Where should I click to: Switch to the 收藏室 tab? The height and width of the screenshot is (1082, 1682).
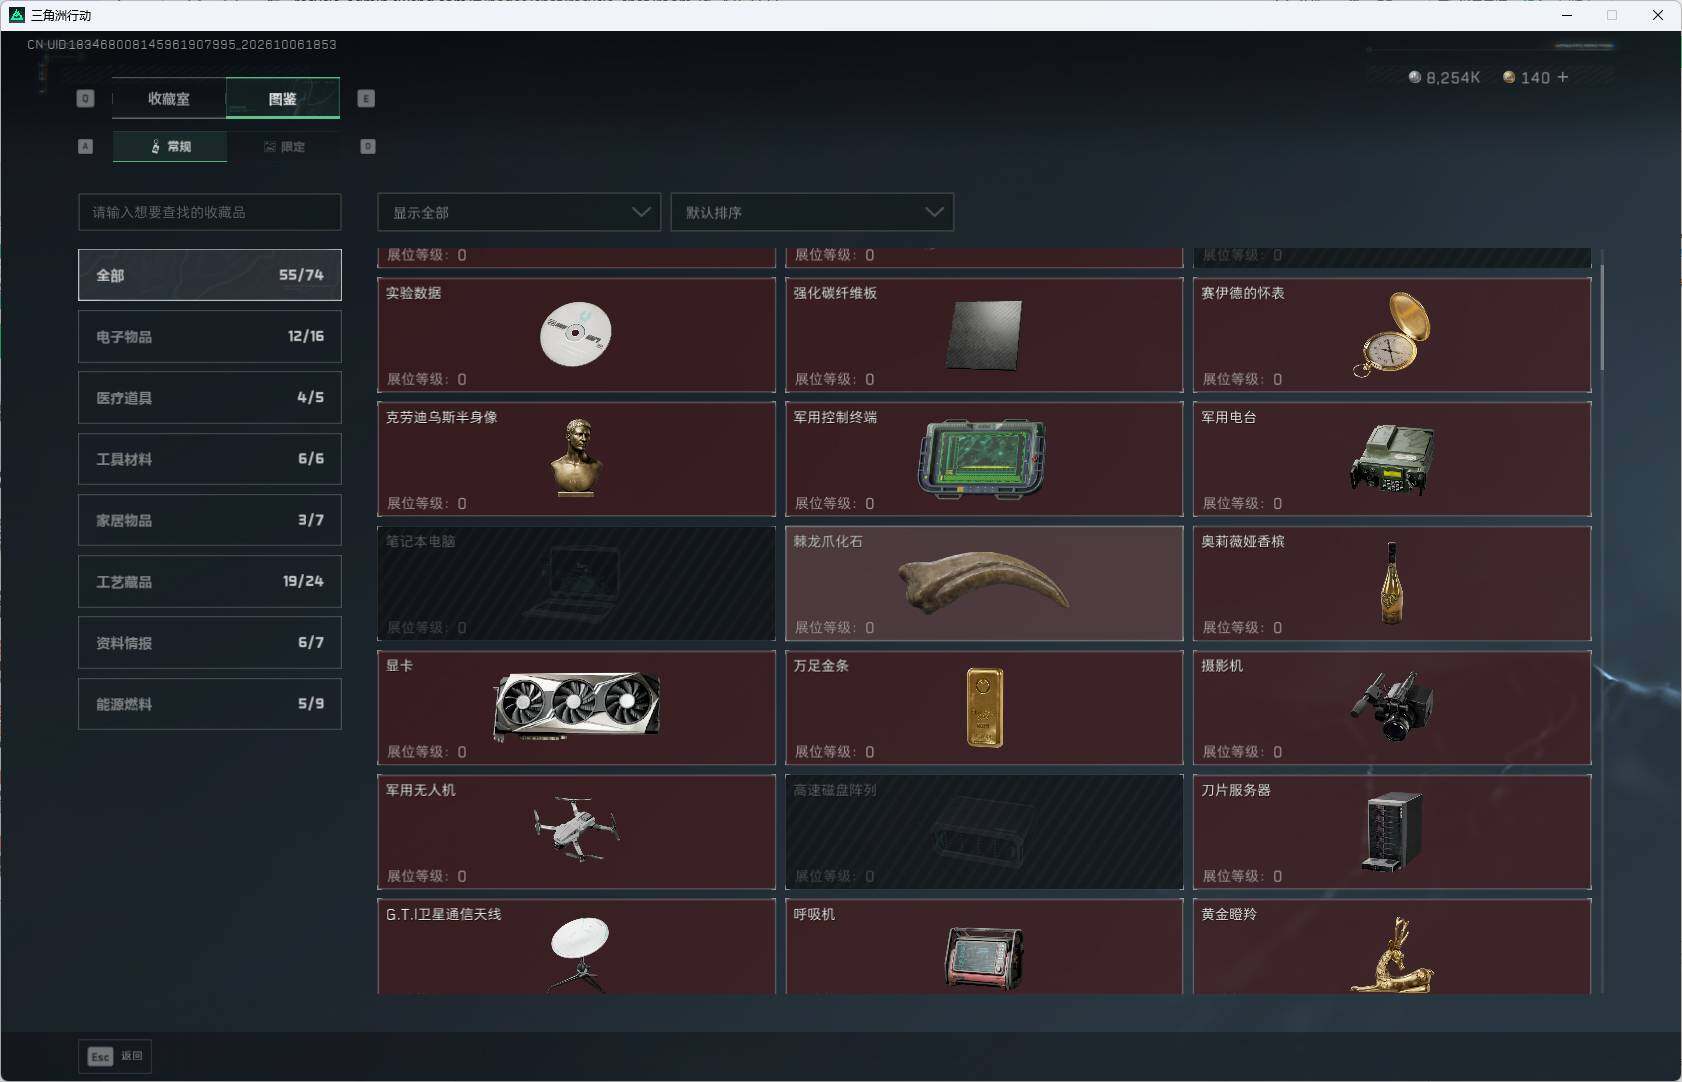(x=169, y=98)
